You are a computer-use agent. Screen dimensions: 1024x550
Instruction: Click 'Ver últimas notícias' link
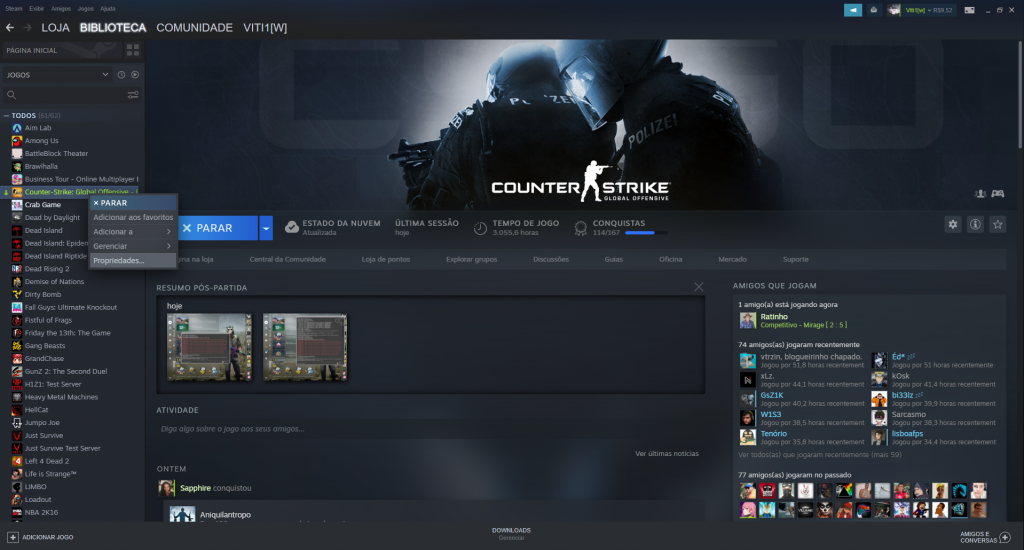pyautogui.click(x=667, y=453)
